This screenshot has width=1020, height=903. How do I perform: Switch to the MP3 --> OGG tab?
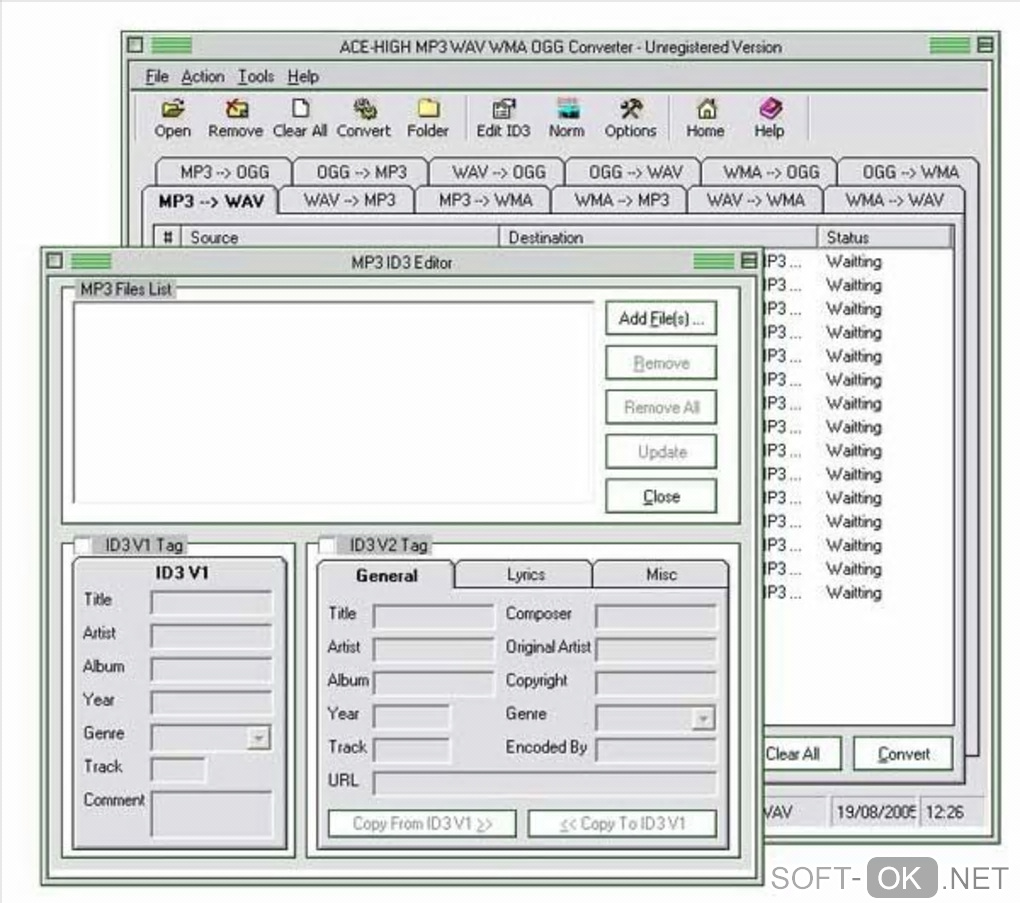coord(224,172)
